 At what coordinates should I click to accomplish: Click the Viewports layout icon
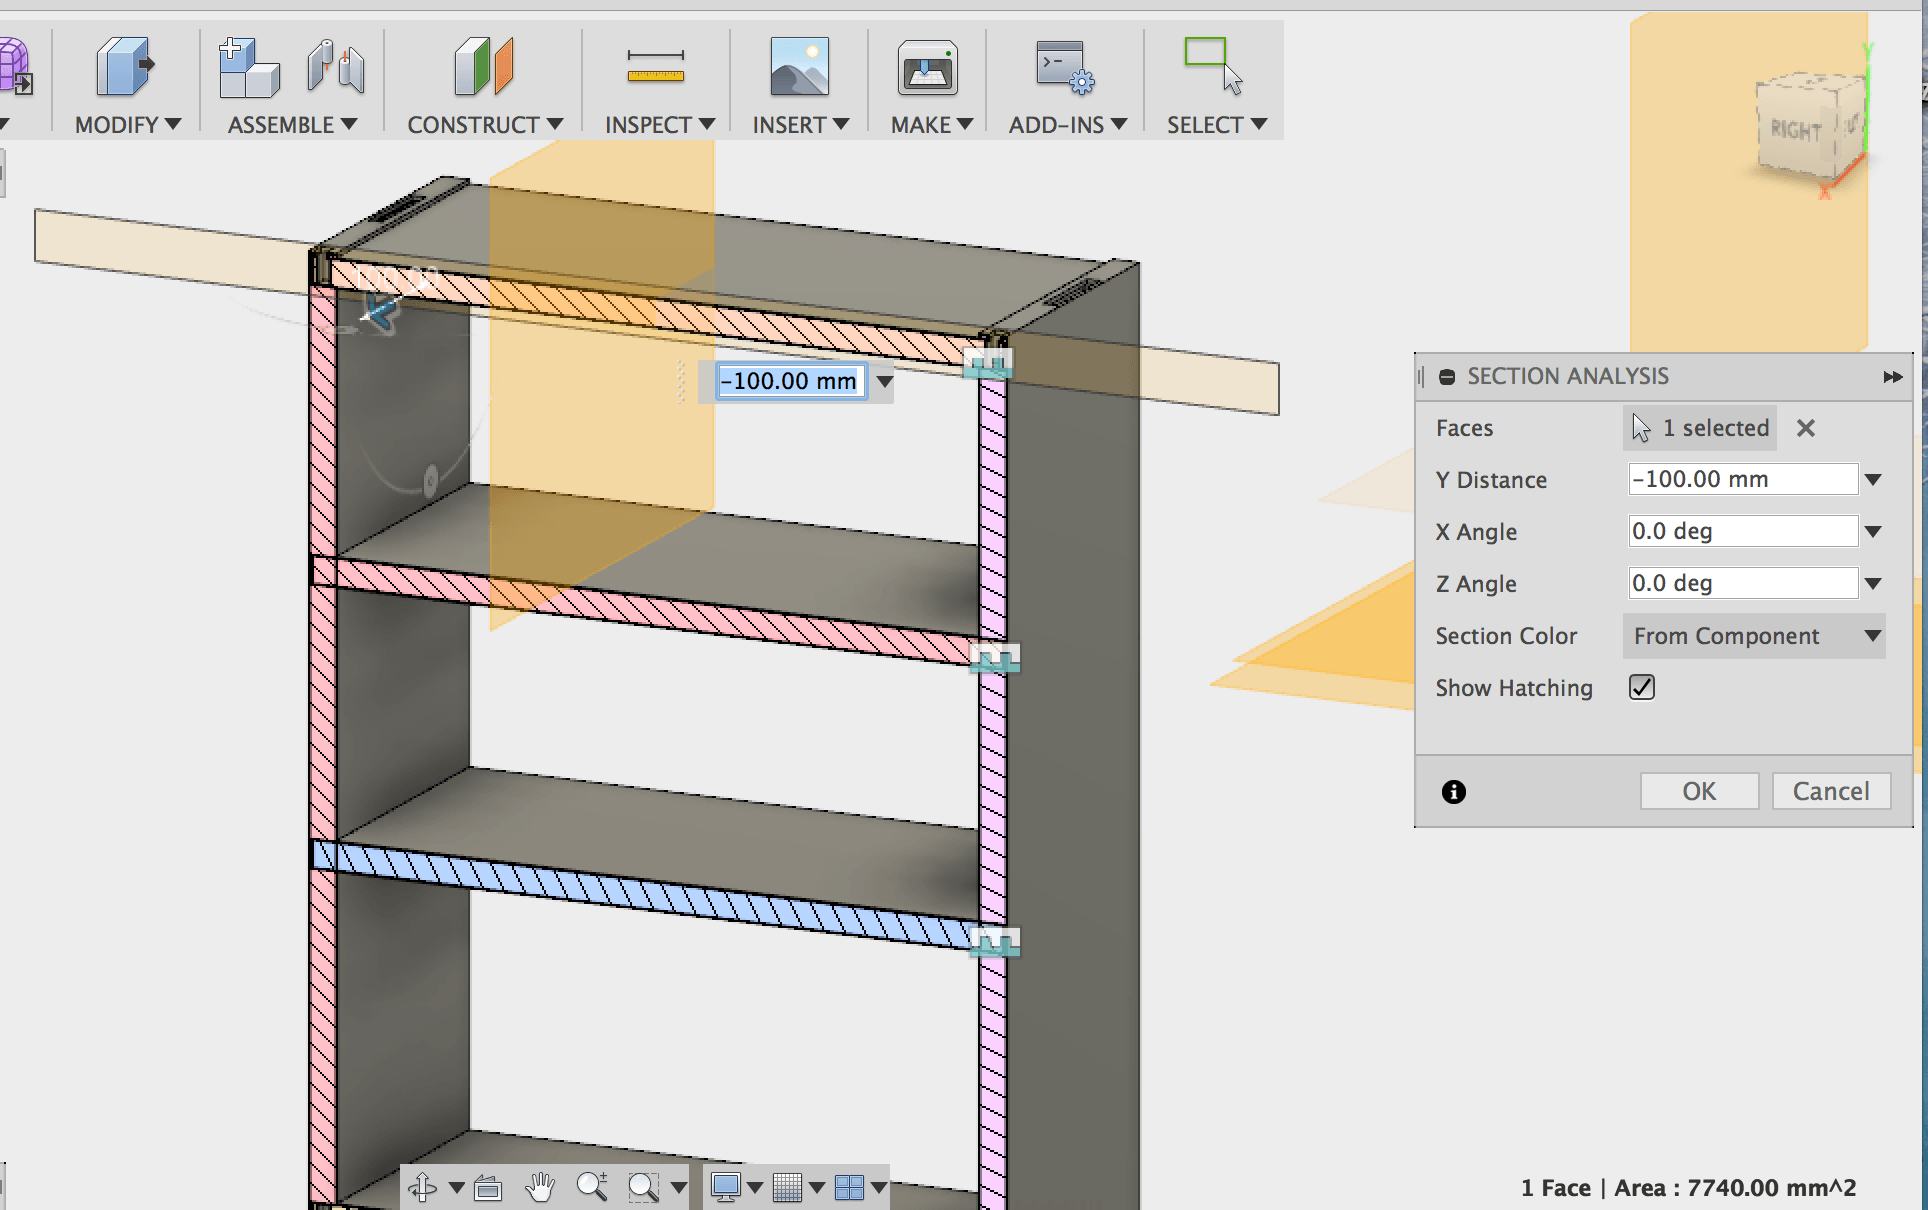(x=849, y=1187)
